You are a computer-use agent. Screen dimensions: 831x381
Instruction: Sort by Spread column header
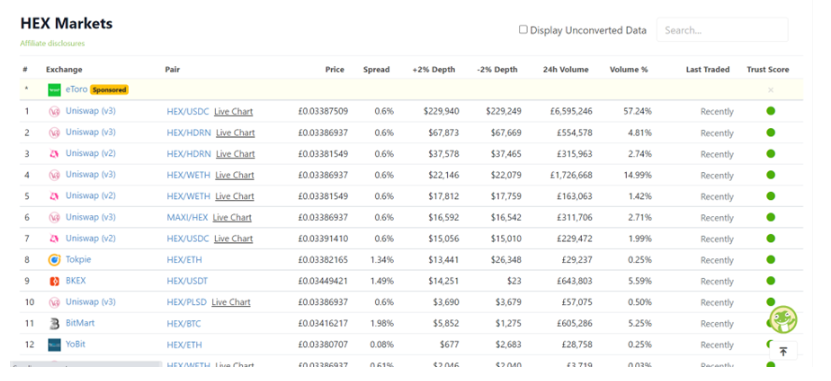click(376, 69)
